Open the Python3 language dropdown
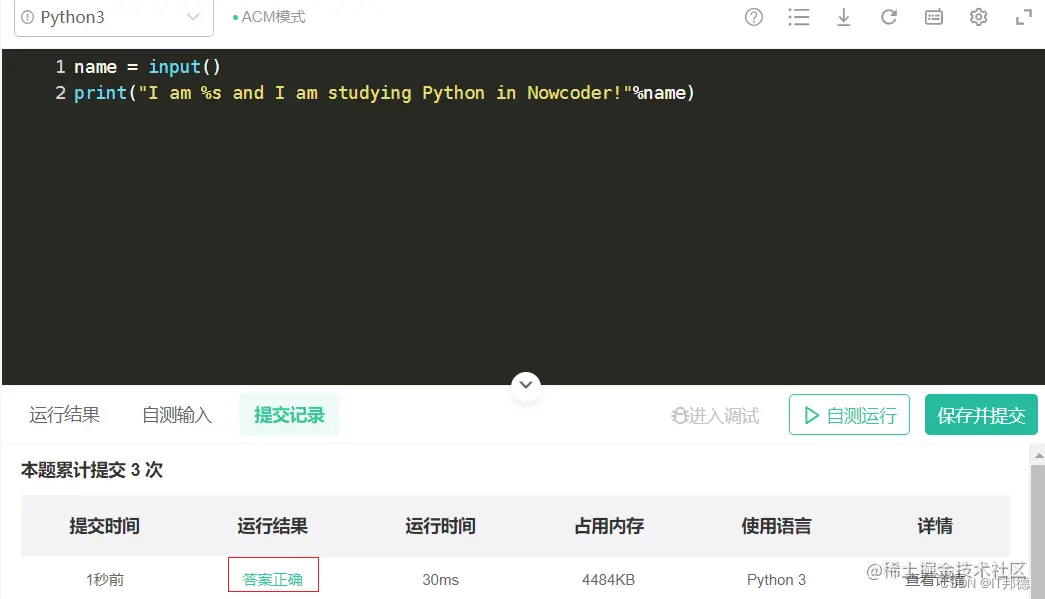Image resolution: width=1045 pixels, height=599 pixels. pos(113,17)
